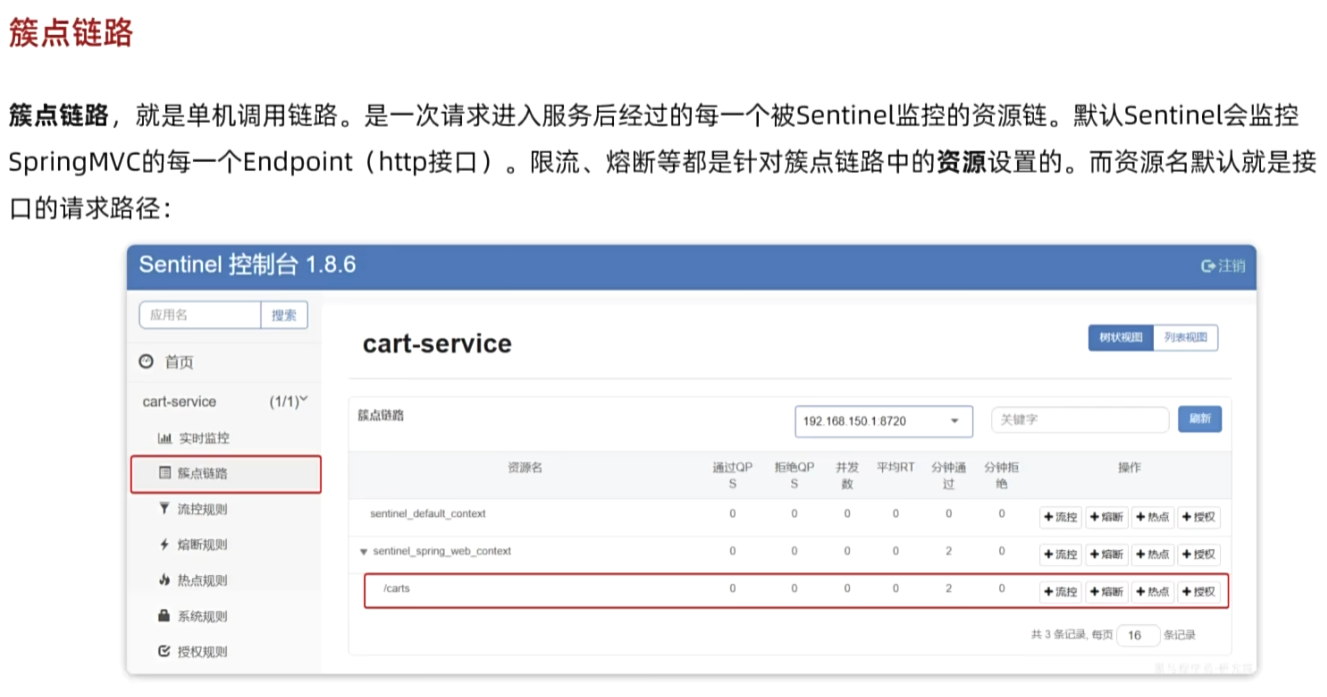1327x697 pixels.
Task: Click the cart-service page heading
Action: (x=437, y=344)
